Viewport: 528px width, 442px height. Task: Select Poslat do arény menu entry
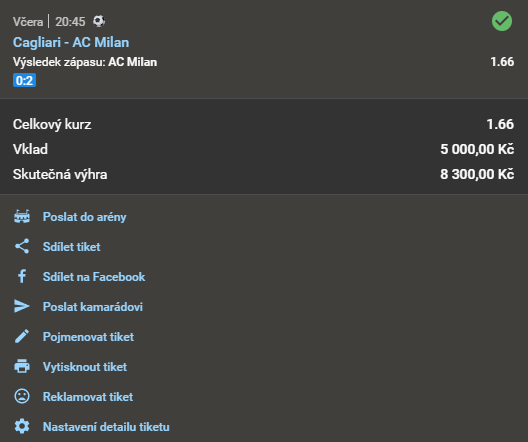coord(85,217)
